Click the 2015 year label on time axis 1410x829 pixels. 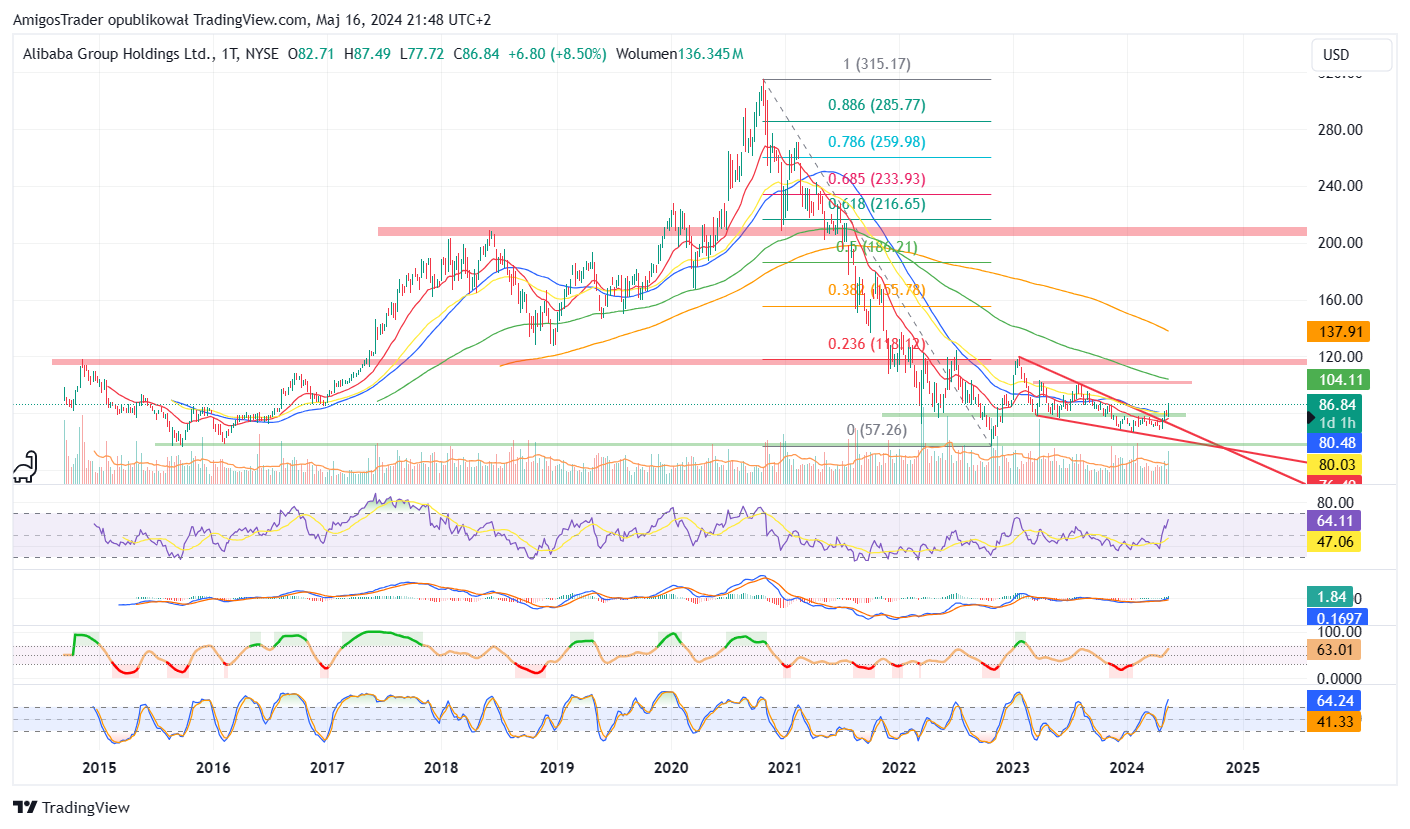(99, 768)
